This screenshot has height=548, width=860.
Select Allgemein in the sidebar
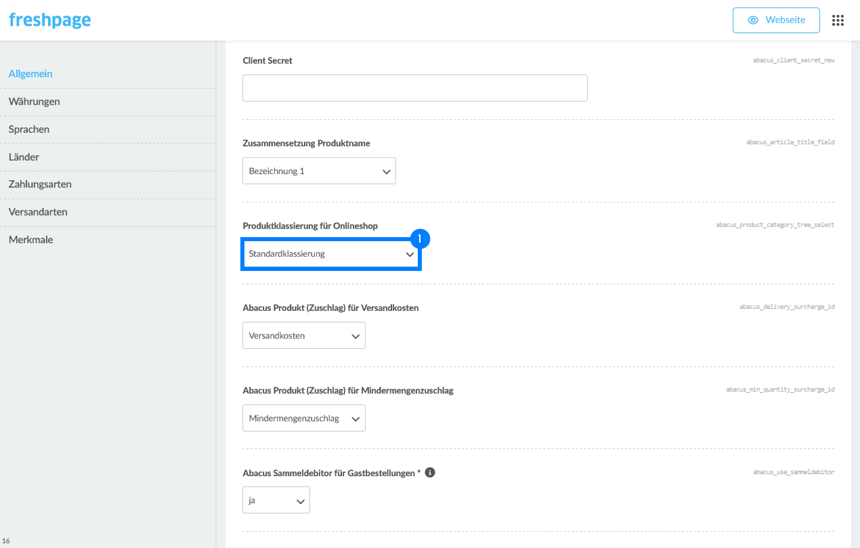pyautogui.click(x=31, y=74)
